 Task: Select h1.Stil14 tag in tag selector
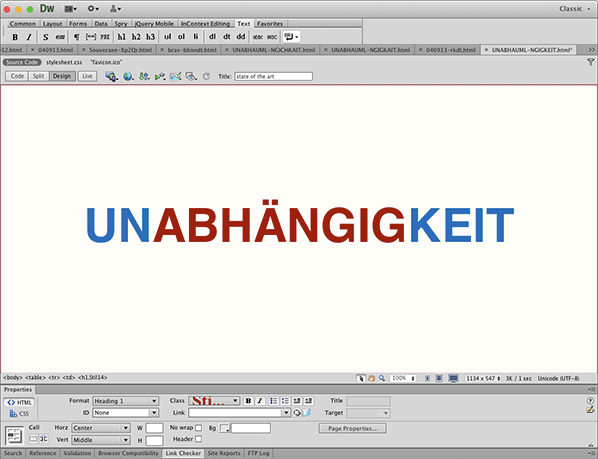[92, 378]
